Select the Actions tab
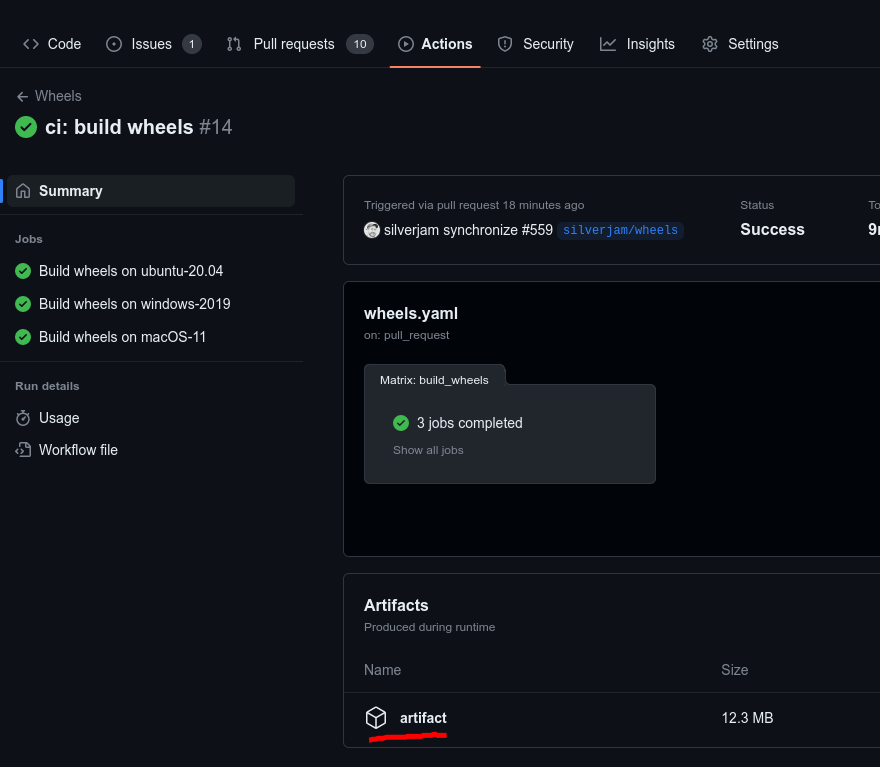 click(435, 44)
